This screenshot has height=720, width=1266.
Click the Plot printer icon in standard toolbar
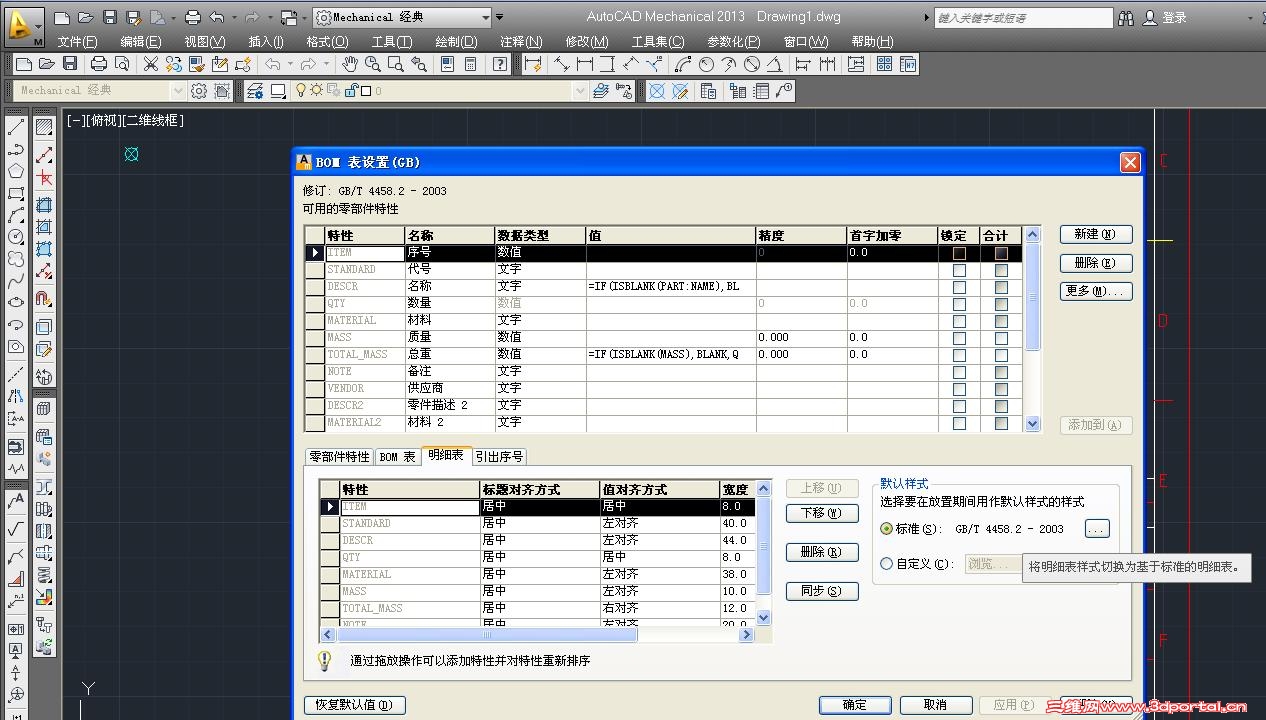pyautogui.click(x=98, y=64)
